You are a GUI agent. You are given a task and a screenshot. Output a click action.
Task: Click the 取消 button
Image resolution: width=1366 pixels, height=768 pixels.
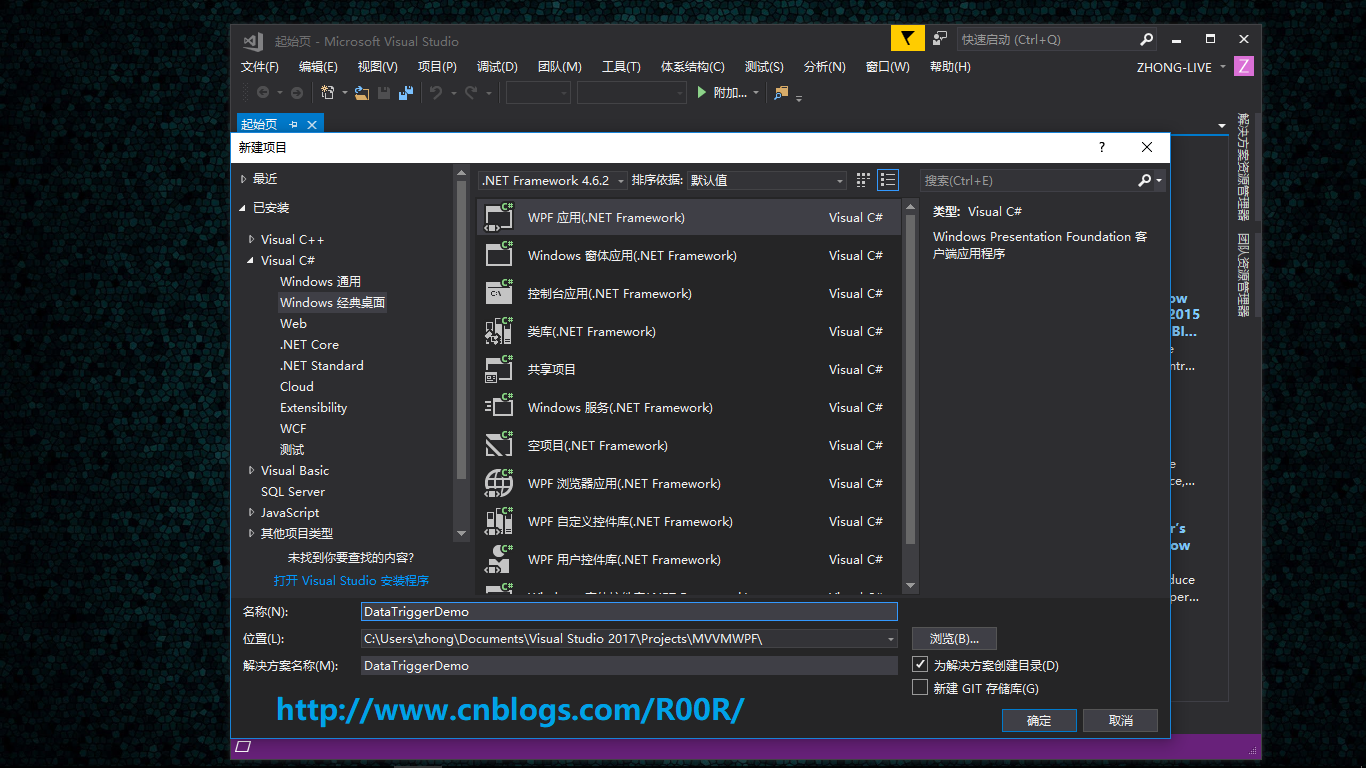[1121, 720]
